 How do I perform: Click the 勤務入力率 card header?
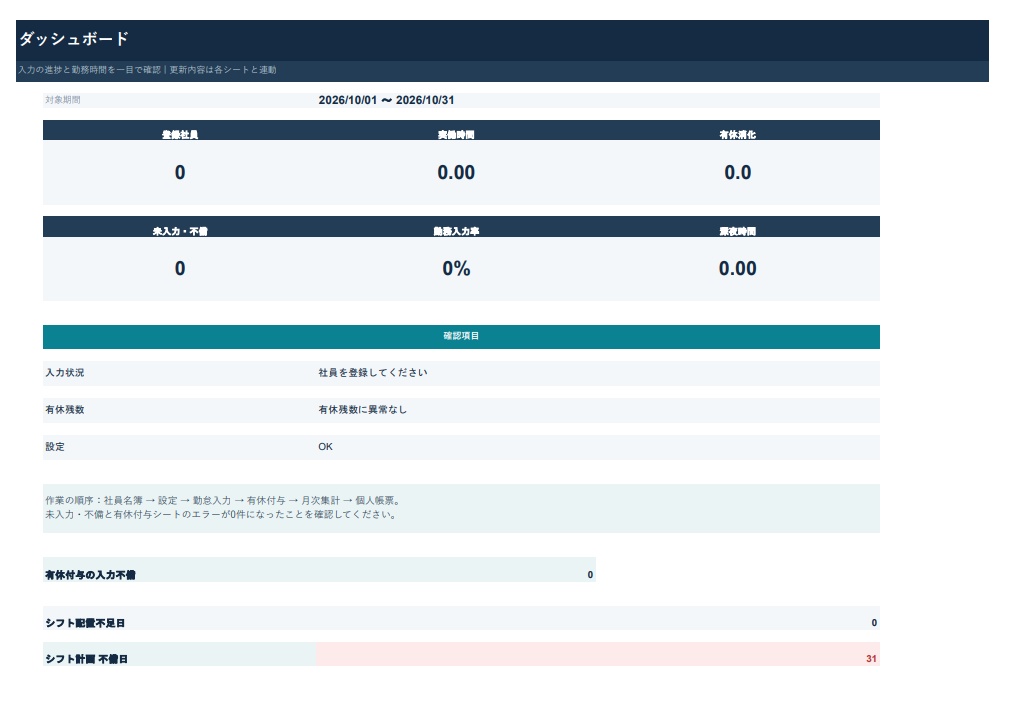[x=456, y=231]
